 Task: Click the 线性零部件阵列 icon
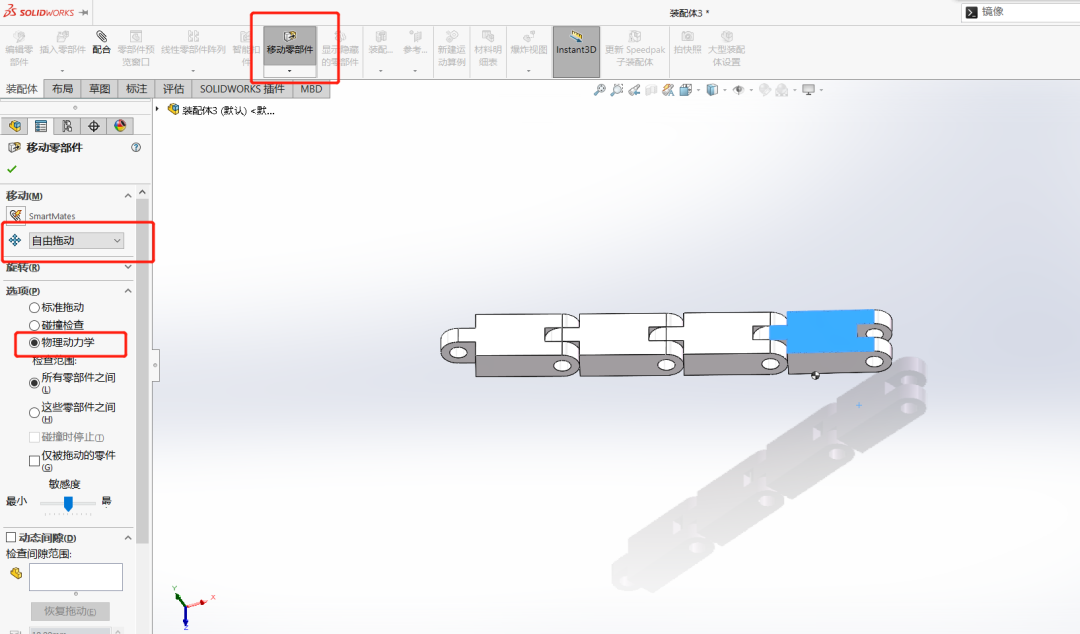coord(194,37)
